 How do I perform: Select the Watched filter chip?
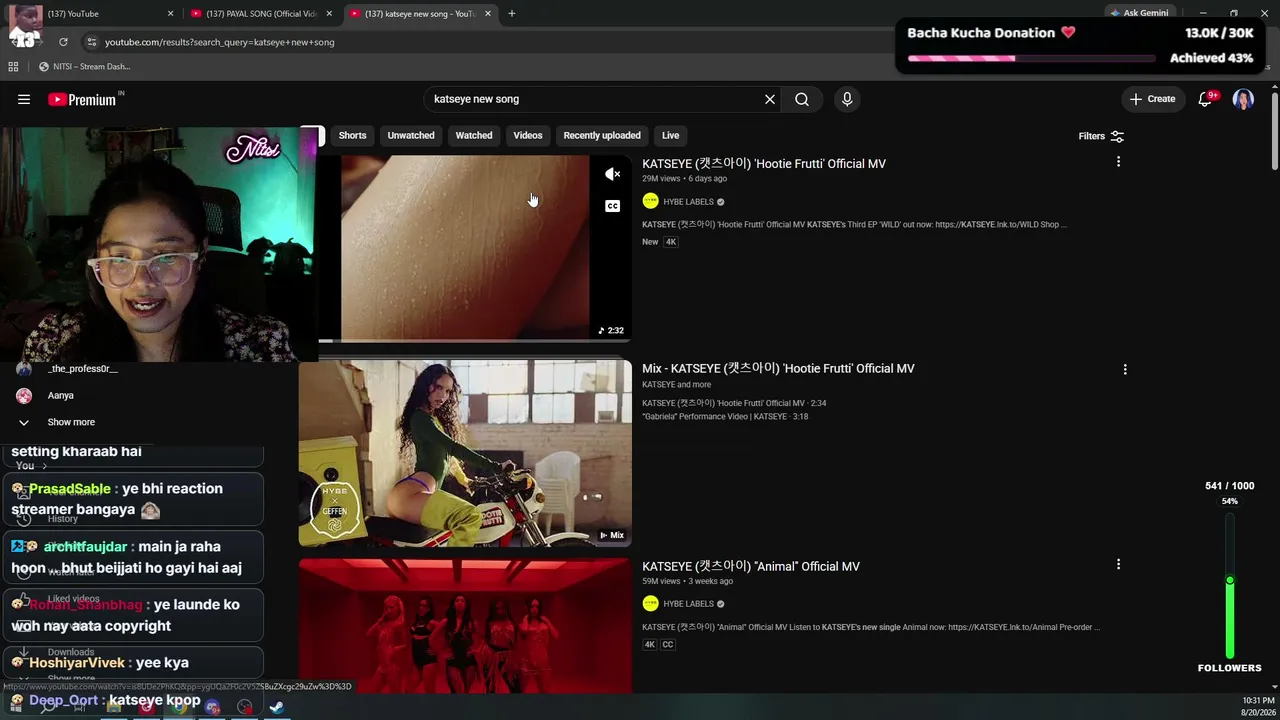coord(474,136)
